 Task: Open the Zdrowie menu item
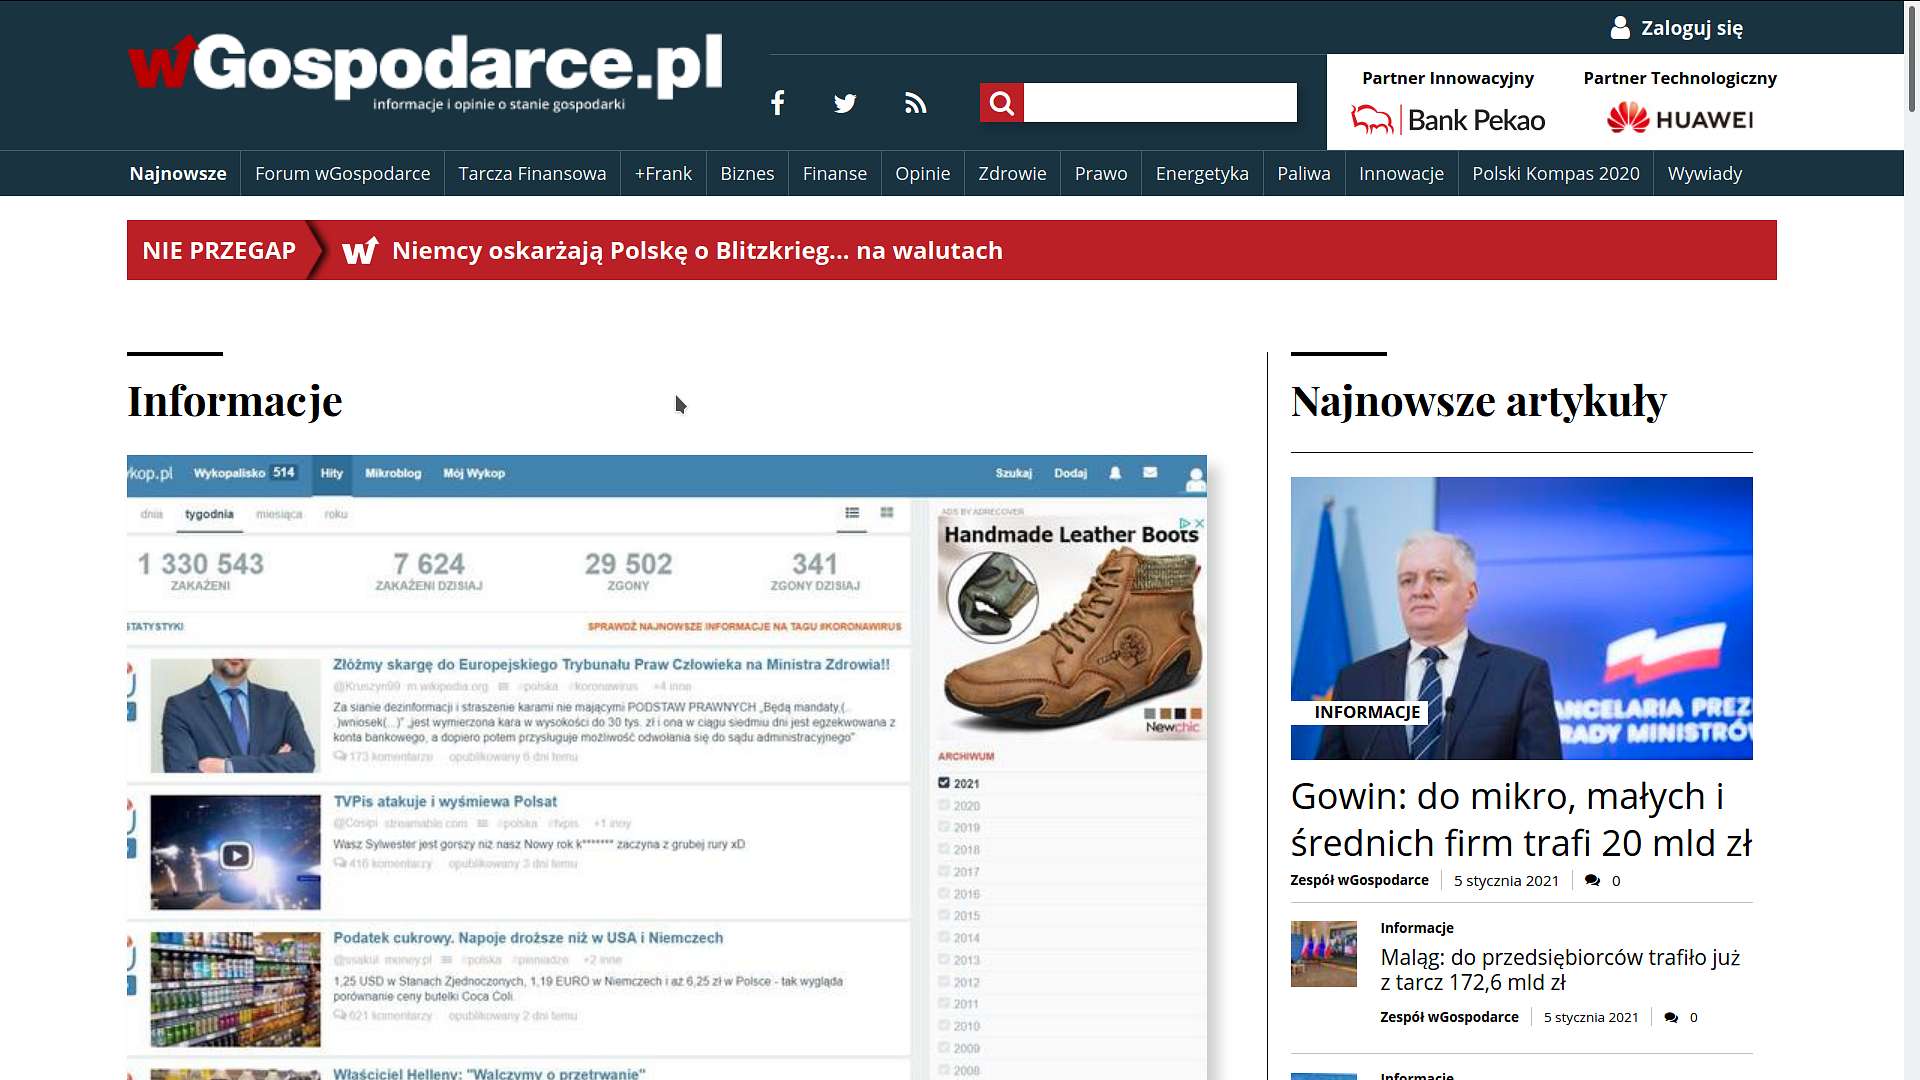pyautogui.click(x=1012, y=174)
